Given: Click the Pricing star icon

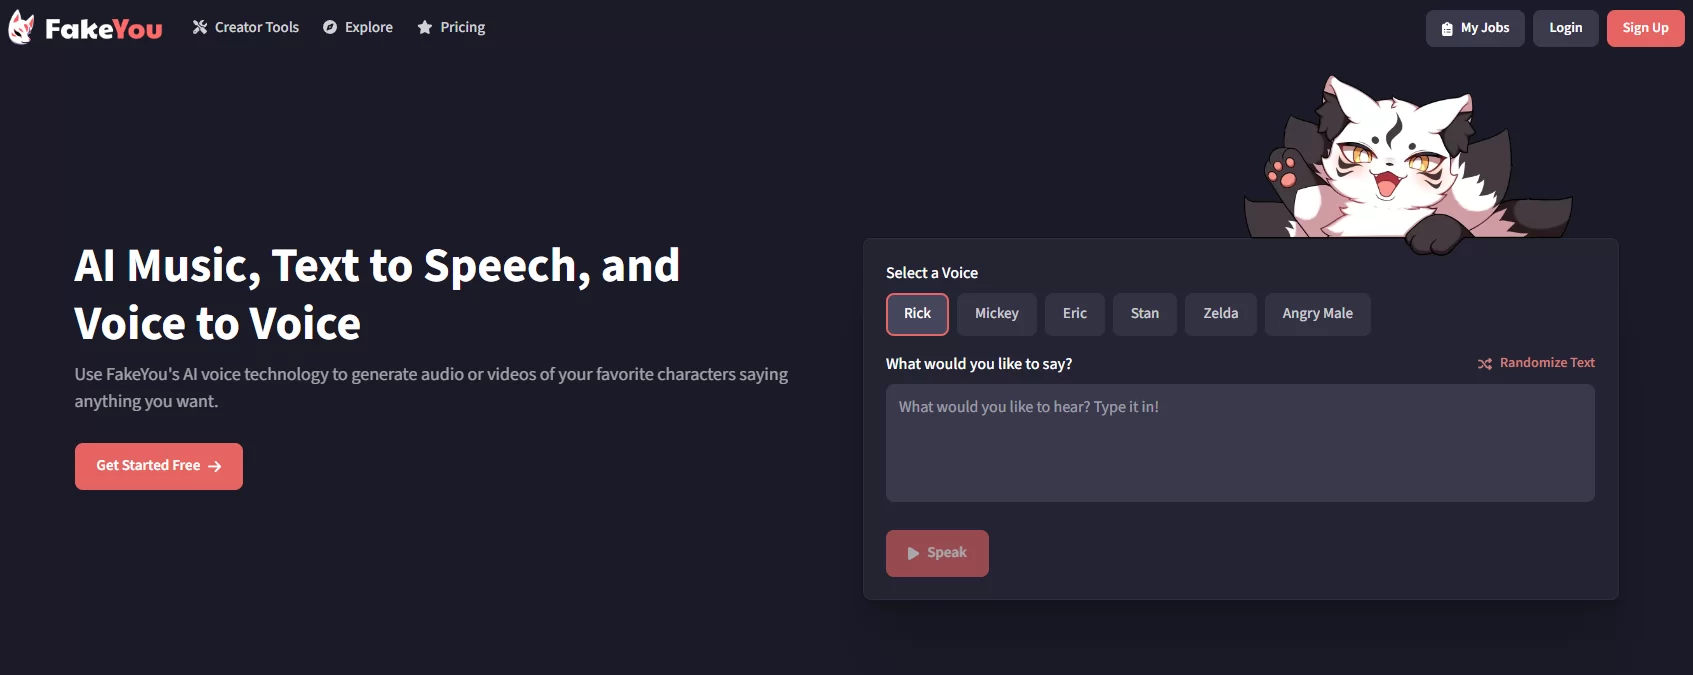Looking at the screenshot, I should [425, 28].
